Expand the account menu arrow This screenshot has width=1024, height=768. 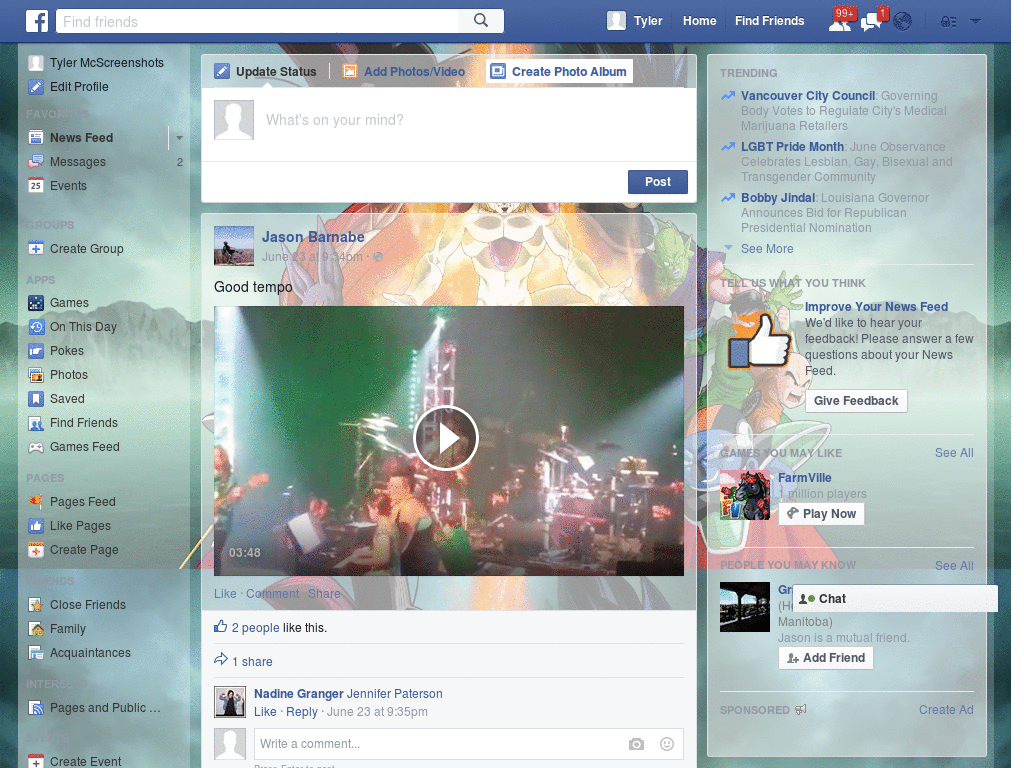pyautogui.click(x=976, y=22)
